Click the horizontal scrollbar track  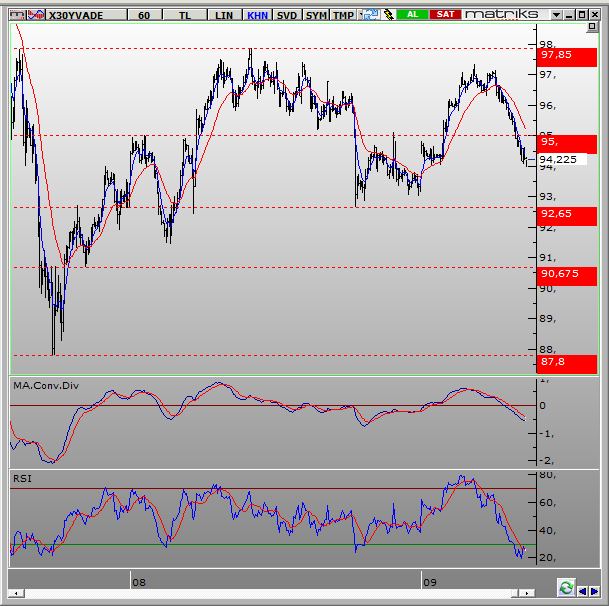(x=268, y=593)
